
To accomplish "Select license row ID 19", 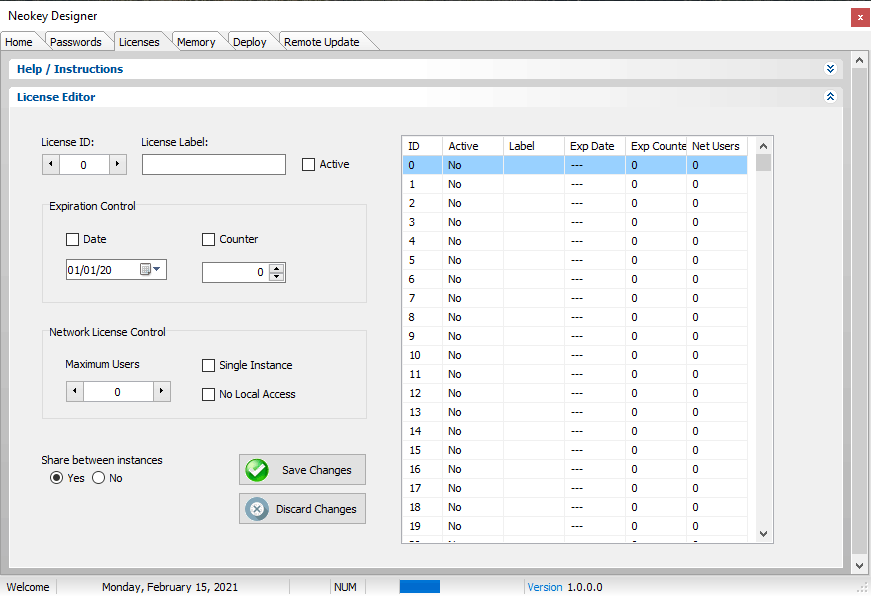I will pos(575,526).
